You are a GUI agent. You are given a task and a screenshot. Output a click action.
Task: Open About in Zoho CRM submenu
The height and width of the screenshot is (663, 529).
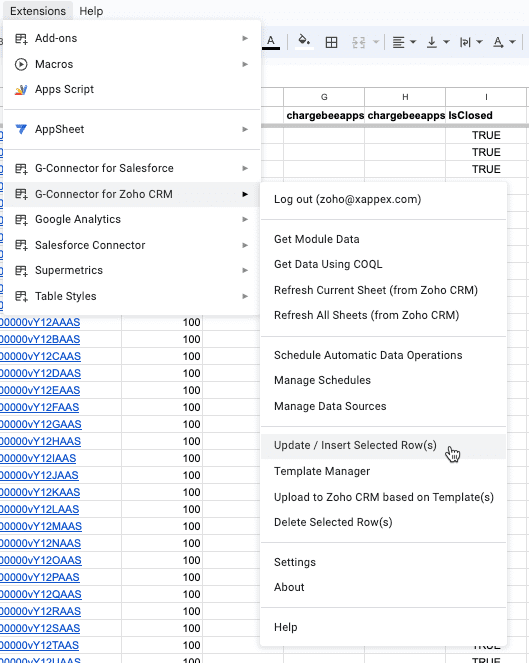click(383, 587)
